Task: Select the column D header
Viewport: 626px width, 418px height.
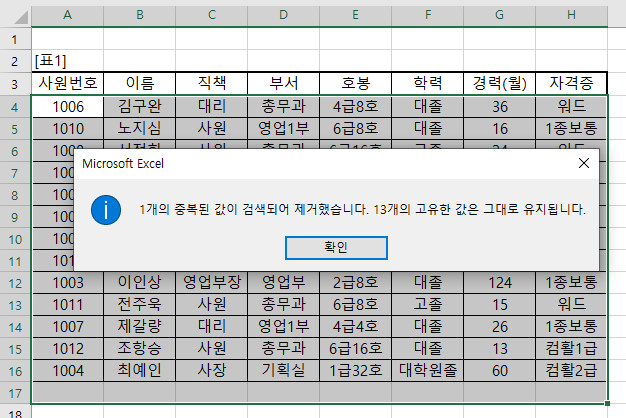Action: click(284, 16)
